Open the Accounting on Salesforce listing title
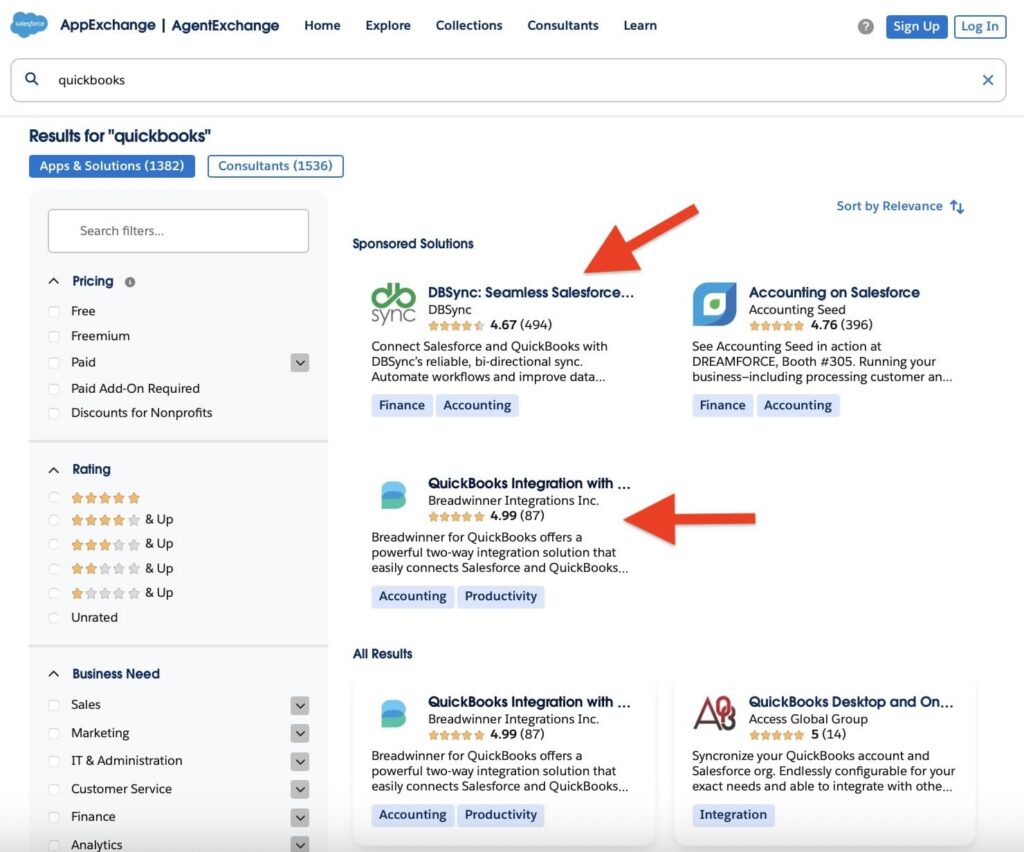The image size is (1024, 852). (834, 293)
